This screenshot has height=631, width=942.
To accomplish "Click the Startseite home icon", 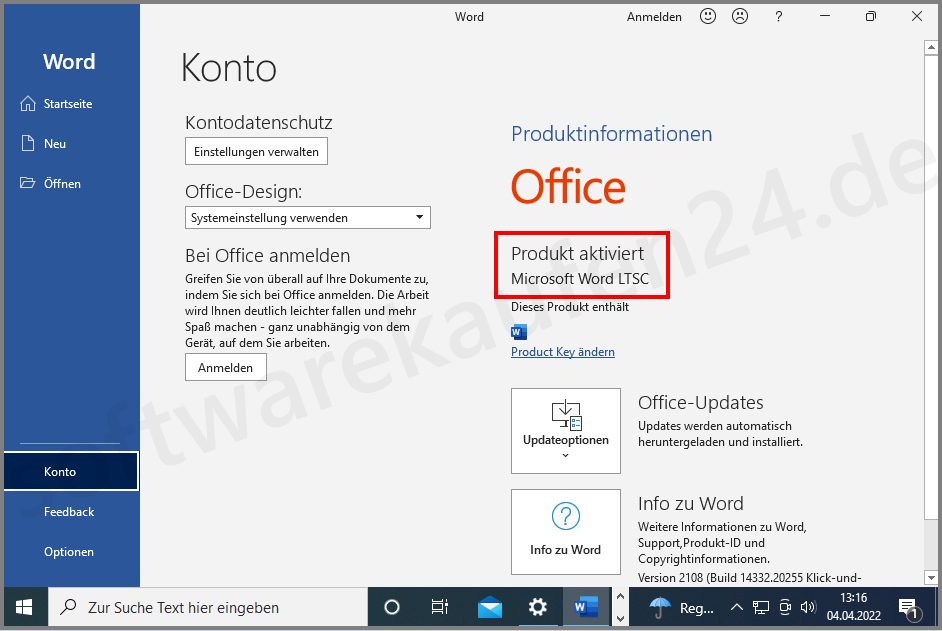I will click(x=30, y=103).
